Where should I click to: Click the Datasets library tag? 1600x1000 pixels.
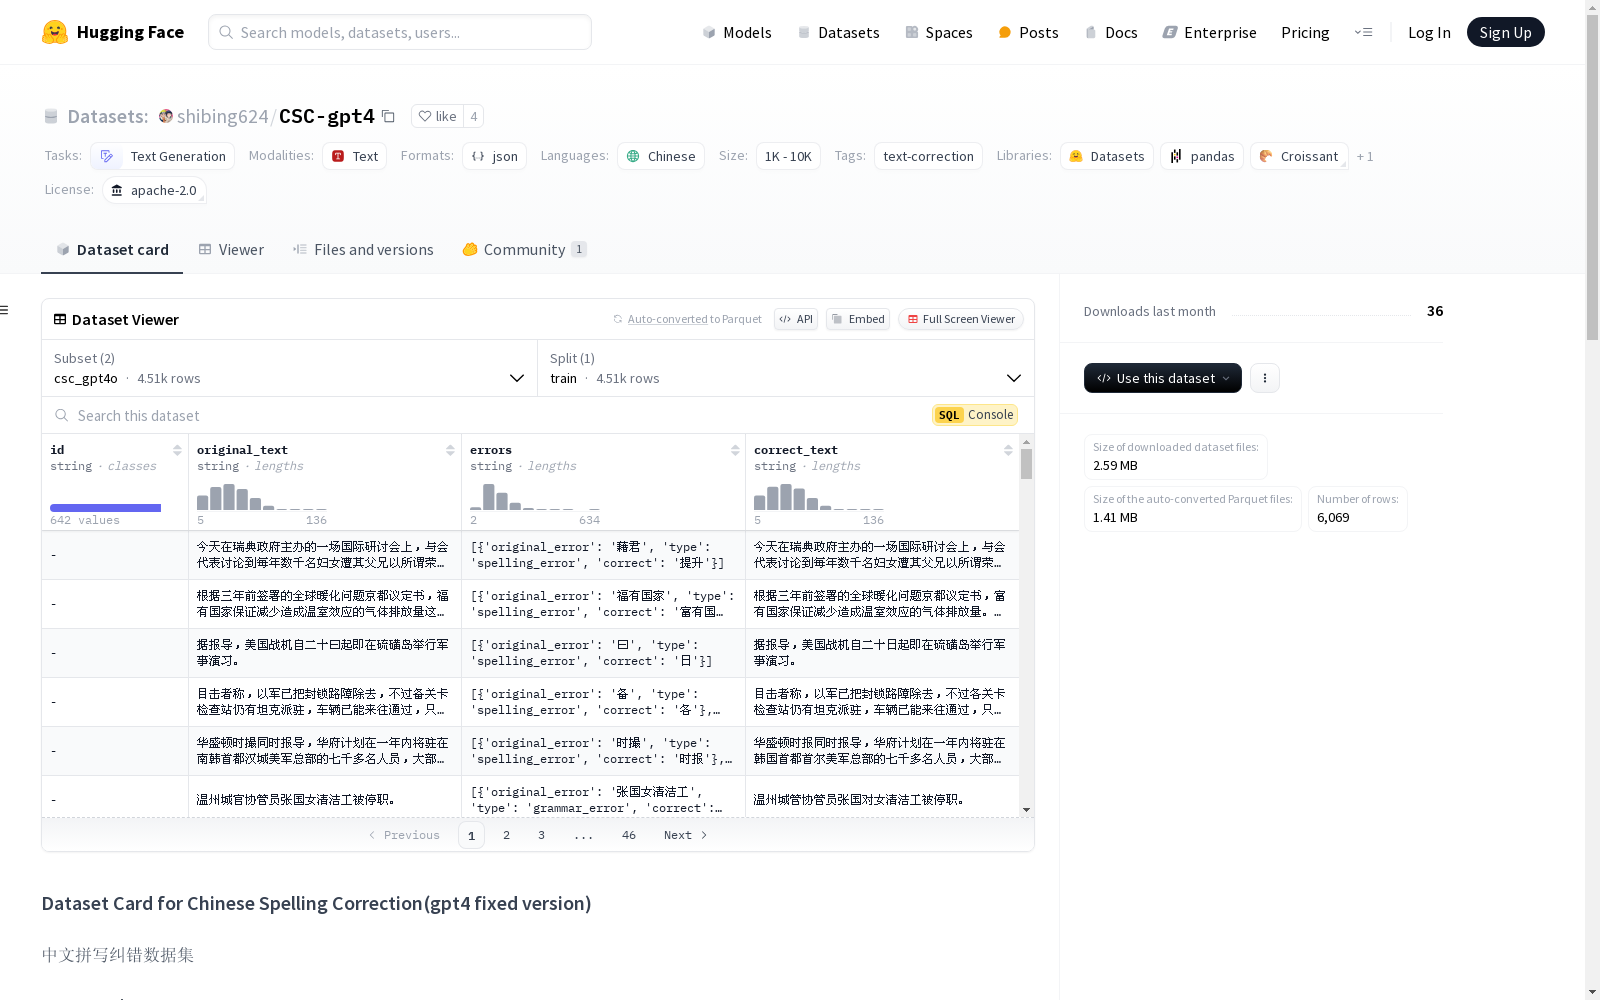(x=1107, y=156)
